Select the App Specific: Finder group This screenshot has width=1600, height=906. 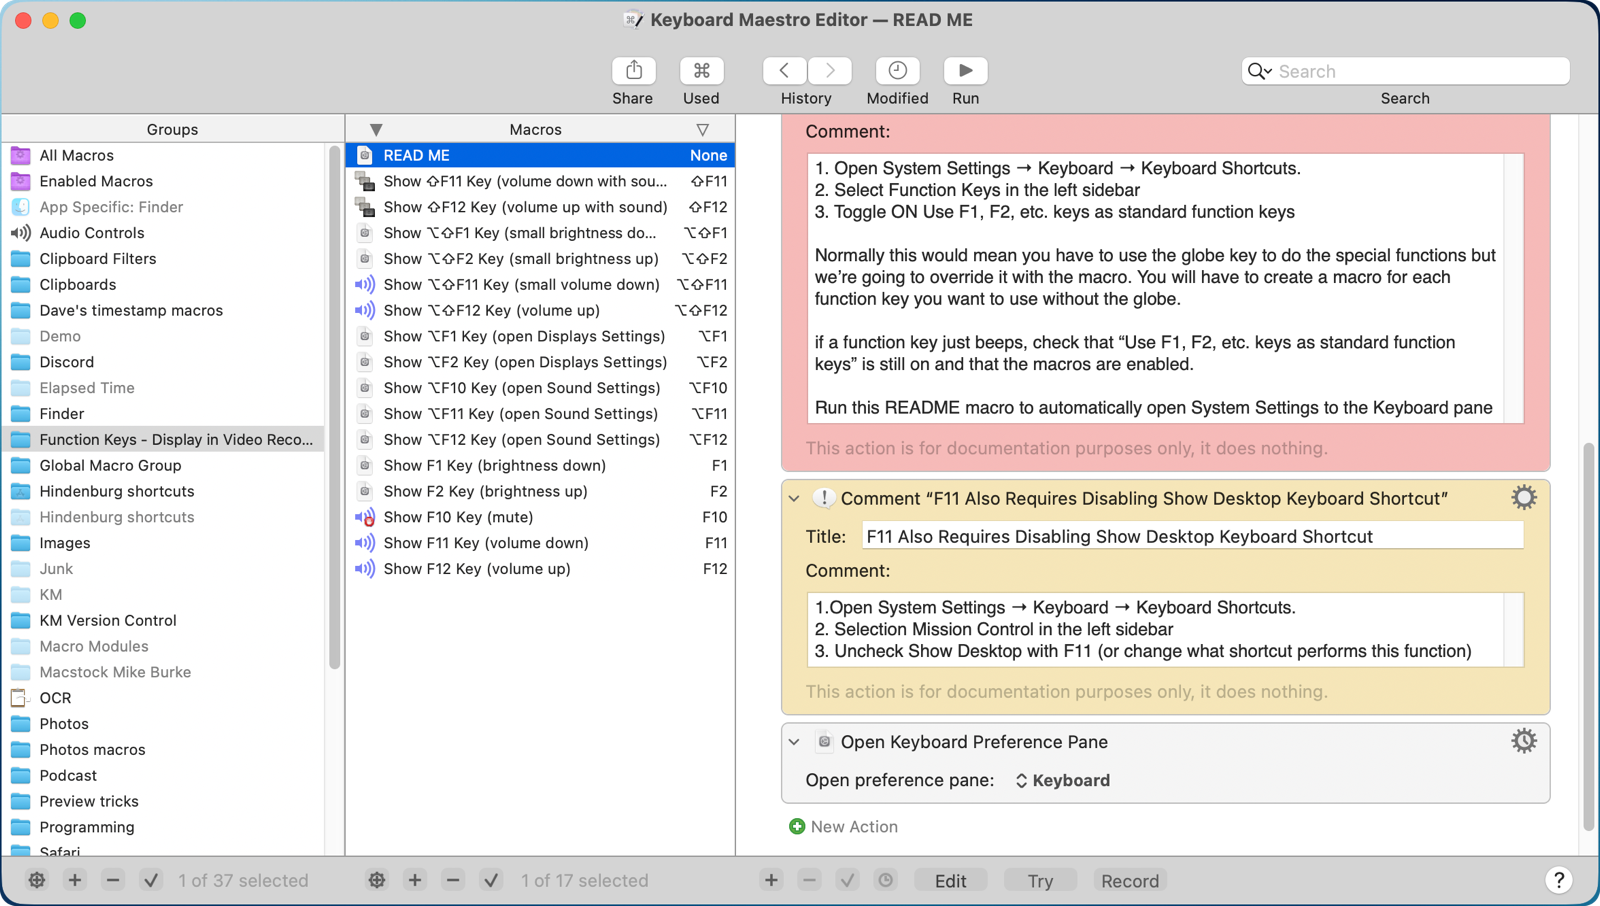[165, 207]
